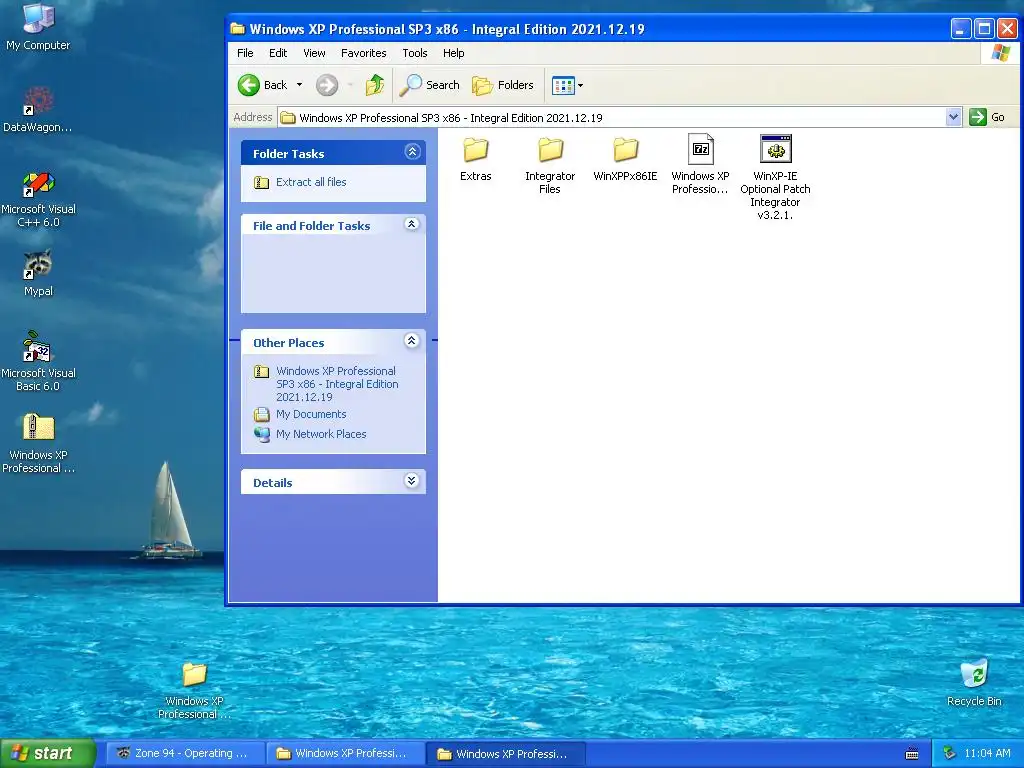Screen dimensions: 1024x768
Task: Open the Help menu
Action: 453,53
